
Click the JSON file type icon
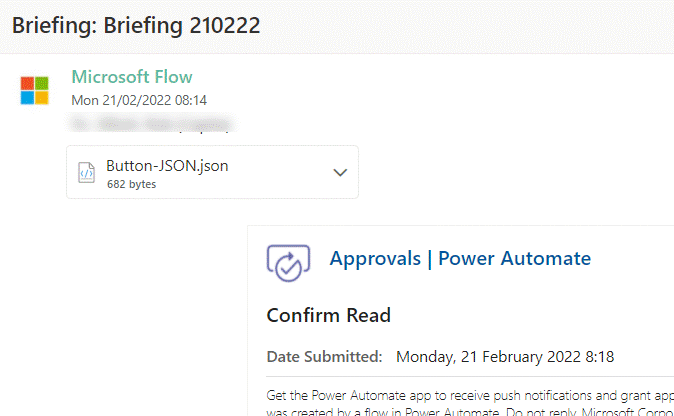[x=87, y=173]
